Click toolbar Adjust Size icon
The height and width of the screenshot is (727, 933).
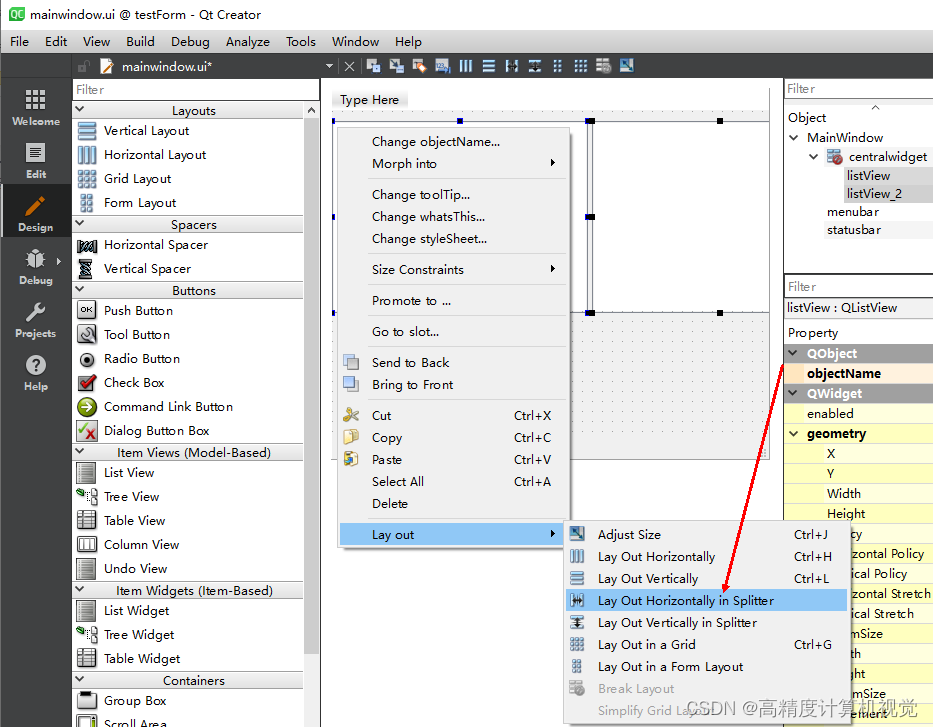click(x=627, y=66)
